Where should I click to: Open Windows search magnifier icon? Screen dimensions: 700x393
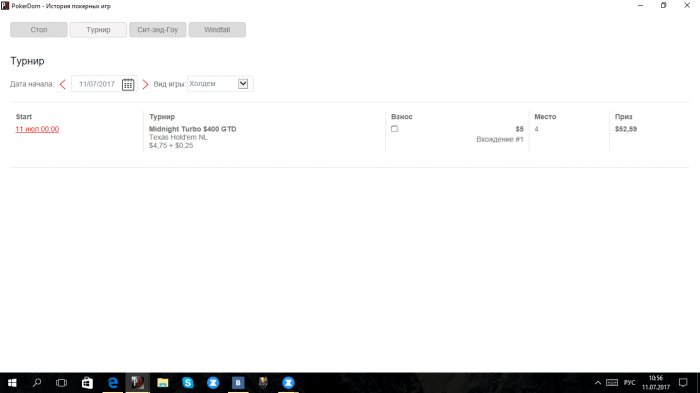pos(37,383)
